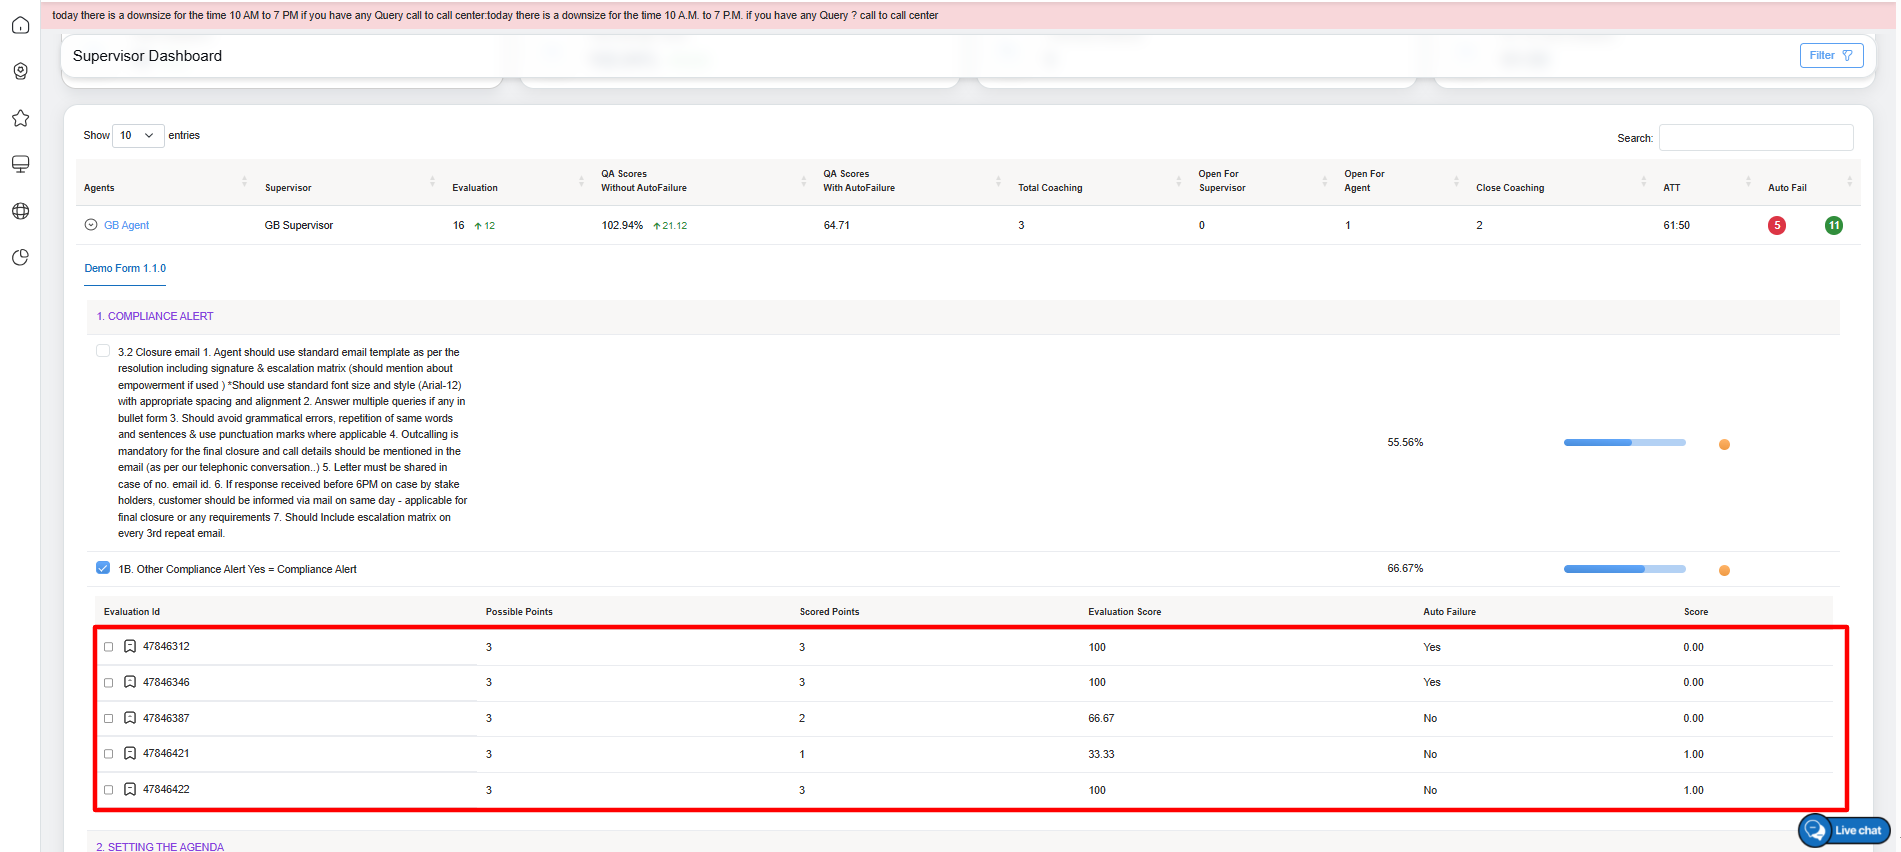Open the home icon in the sidebar
The image size is (1901, 852).
click(20, 25)
